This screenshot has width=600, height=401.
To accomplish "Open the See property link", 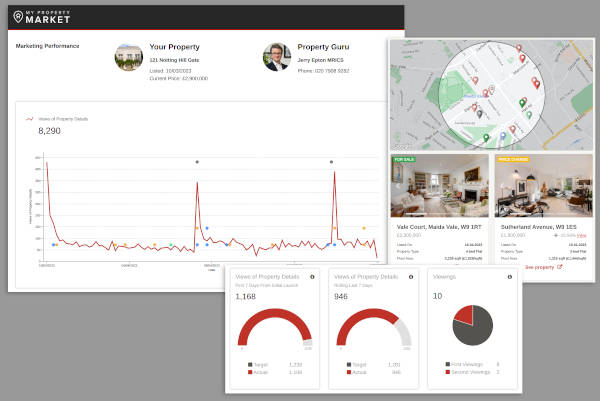I will pos(540,267).
